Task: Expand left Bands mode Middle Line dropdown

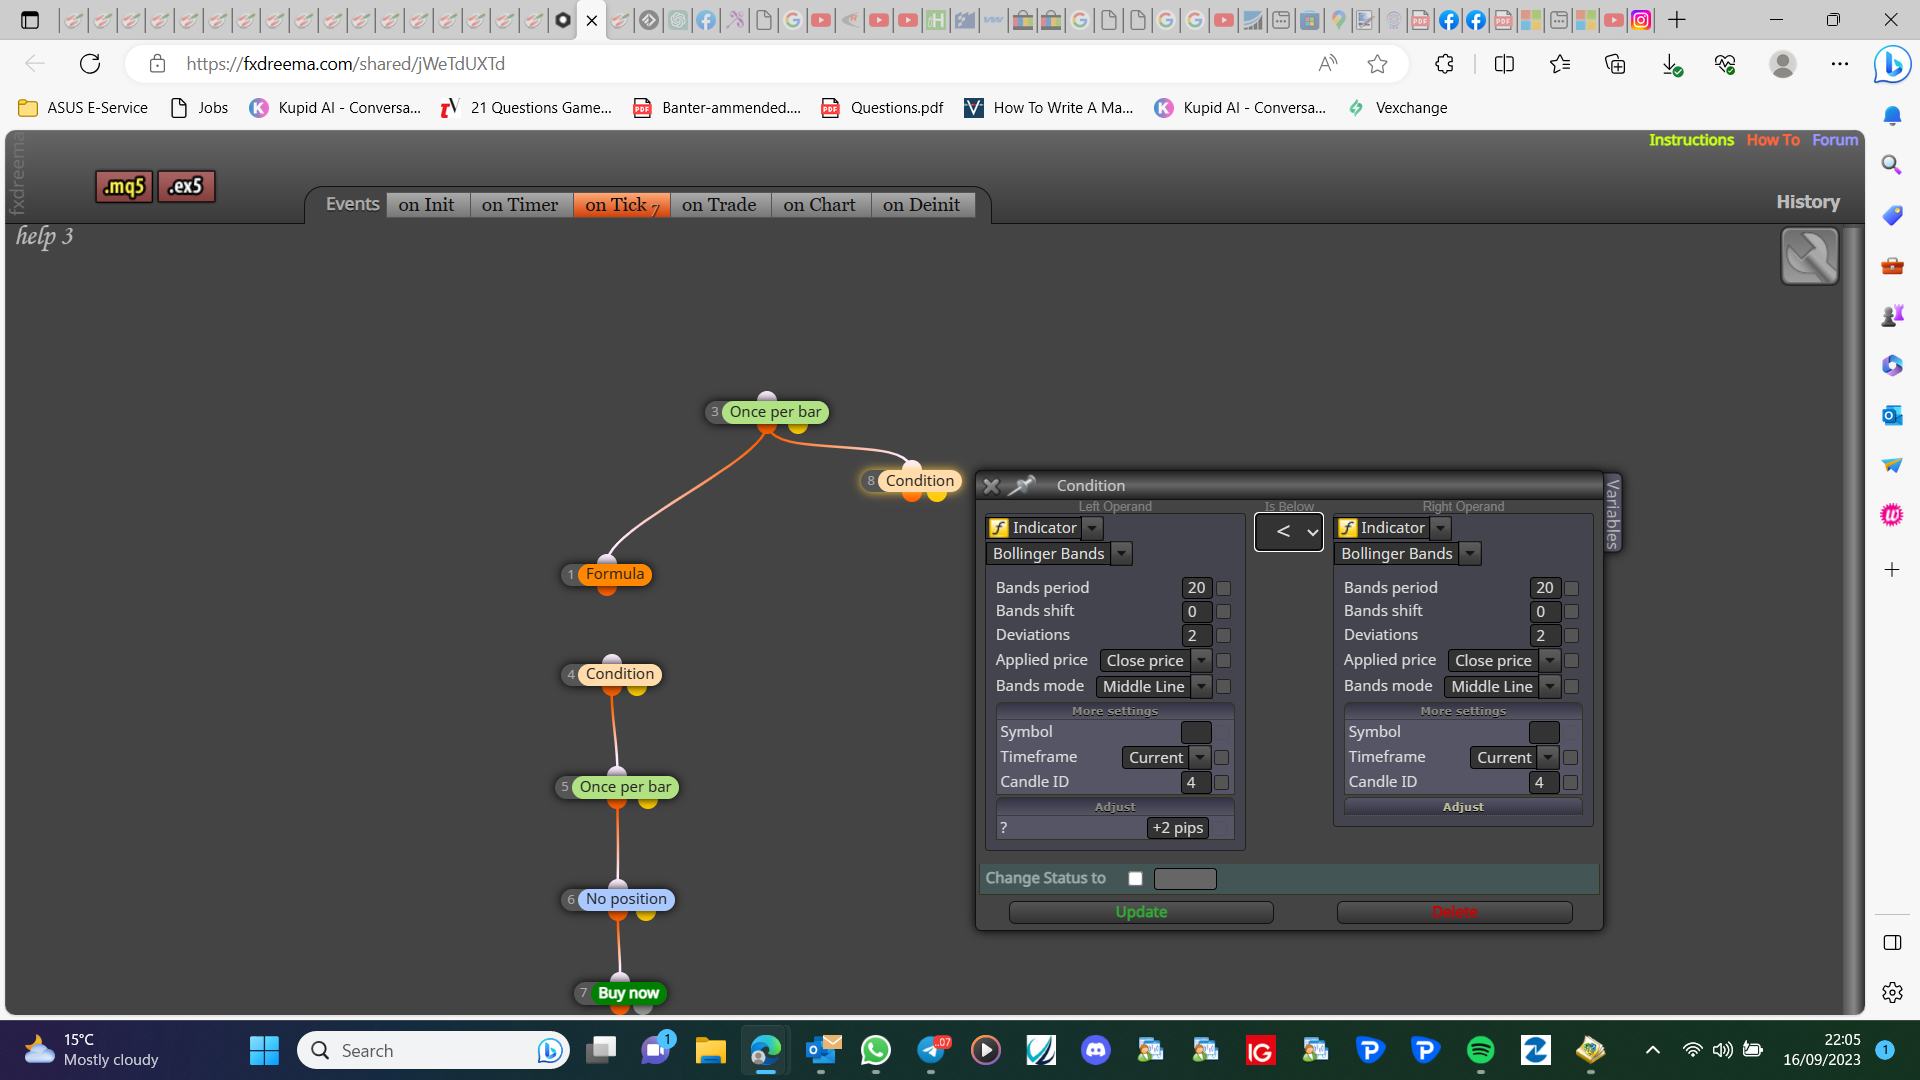Action: click(x=1154, y=687)
